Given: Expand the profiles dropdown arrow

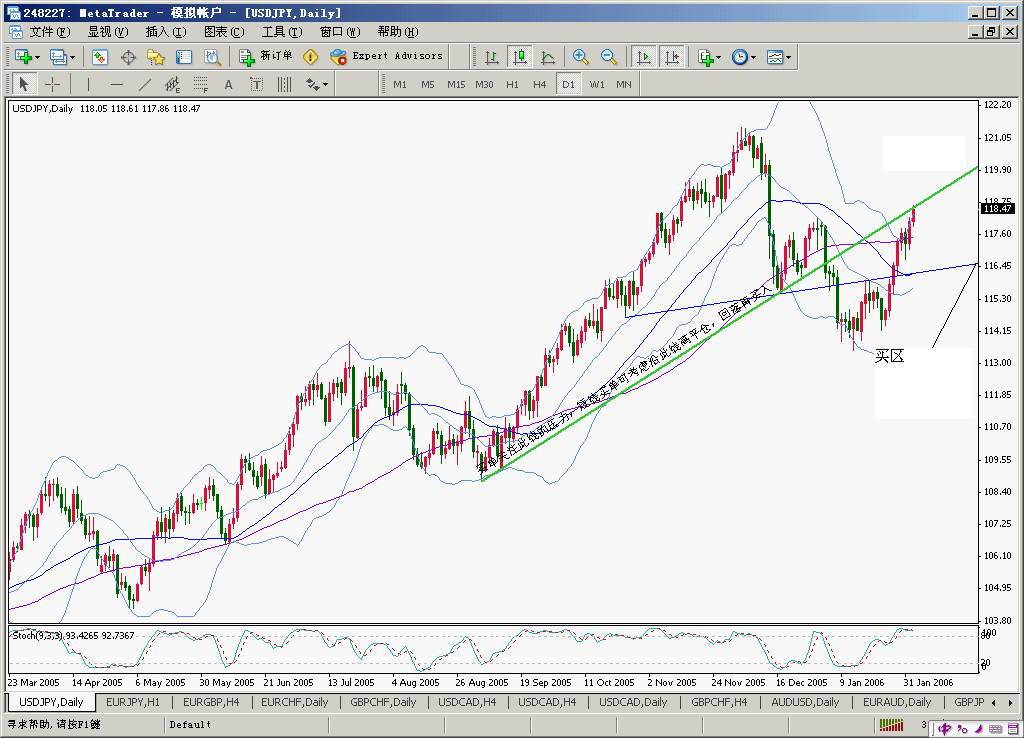Looking at the screenshot, I should pyautogui.click(x=72, y=57).
